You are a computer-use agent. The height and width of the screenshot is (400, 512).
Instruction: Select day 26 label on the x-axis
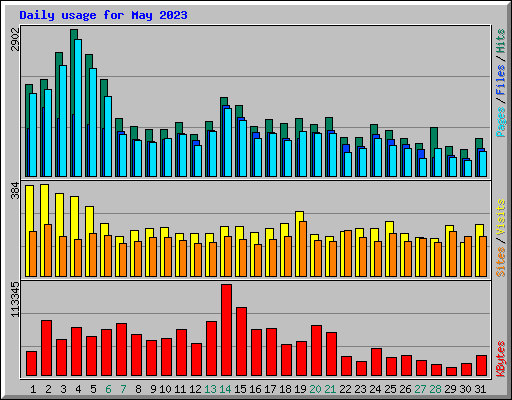pyautogui.click(x=405, y=389)
